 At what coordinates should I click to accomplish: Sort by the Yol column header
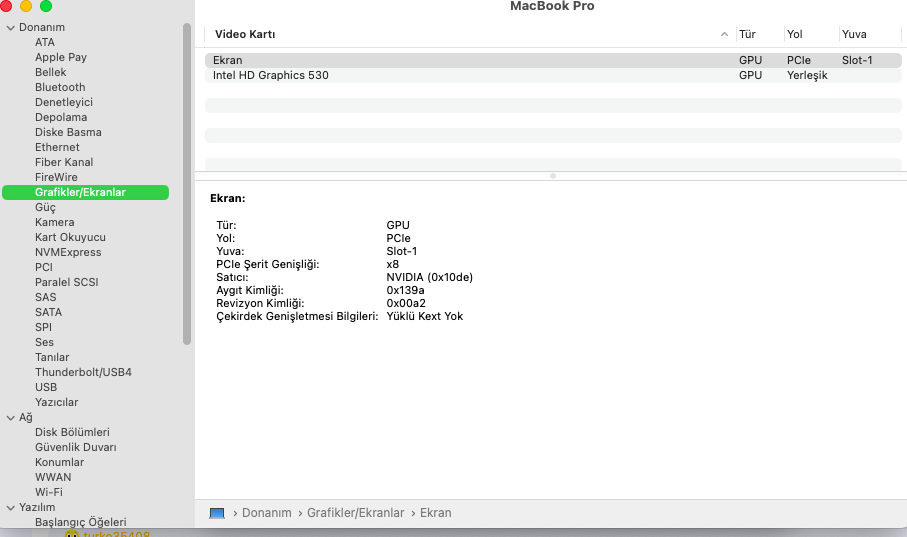click(795, 34)
